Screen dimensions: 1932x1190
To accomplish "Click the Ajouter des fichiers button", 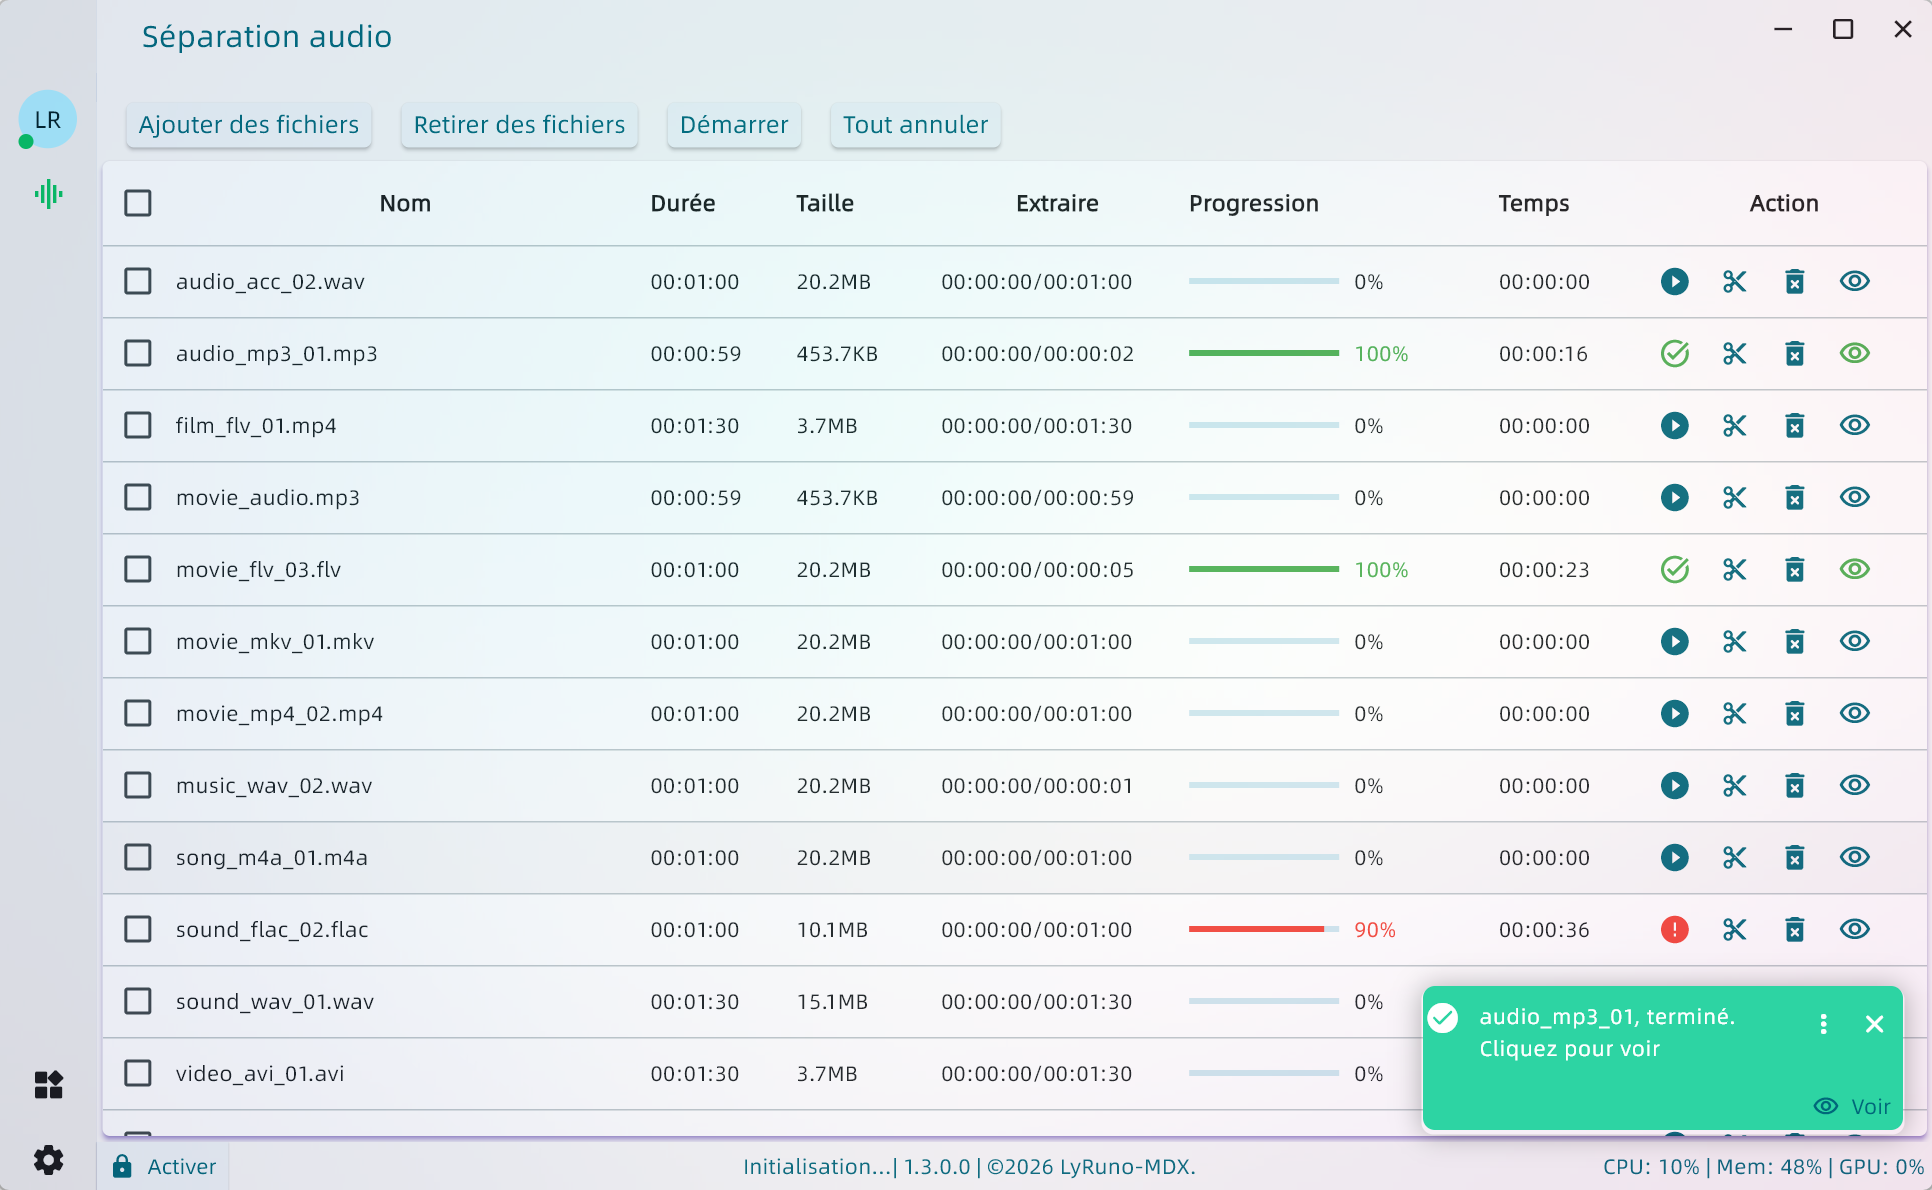I will click(x=249, y=125).
